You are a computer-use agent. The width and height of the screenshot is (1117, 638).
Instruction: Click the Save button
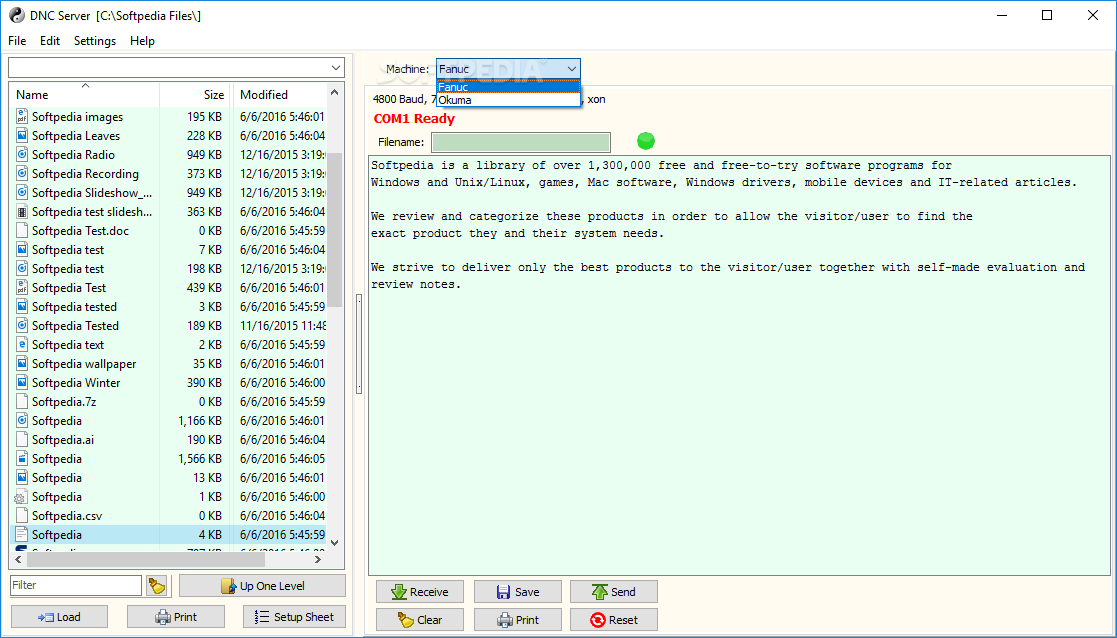click(x=518, y=592)
